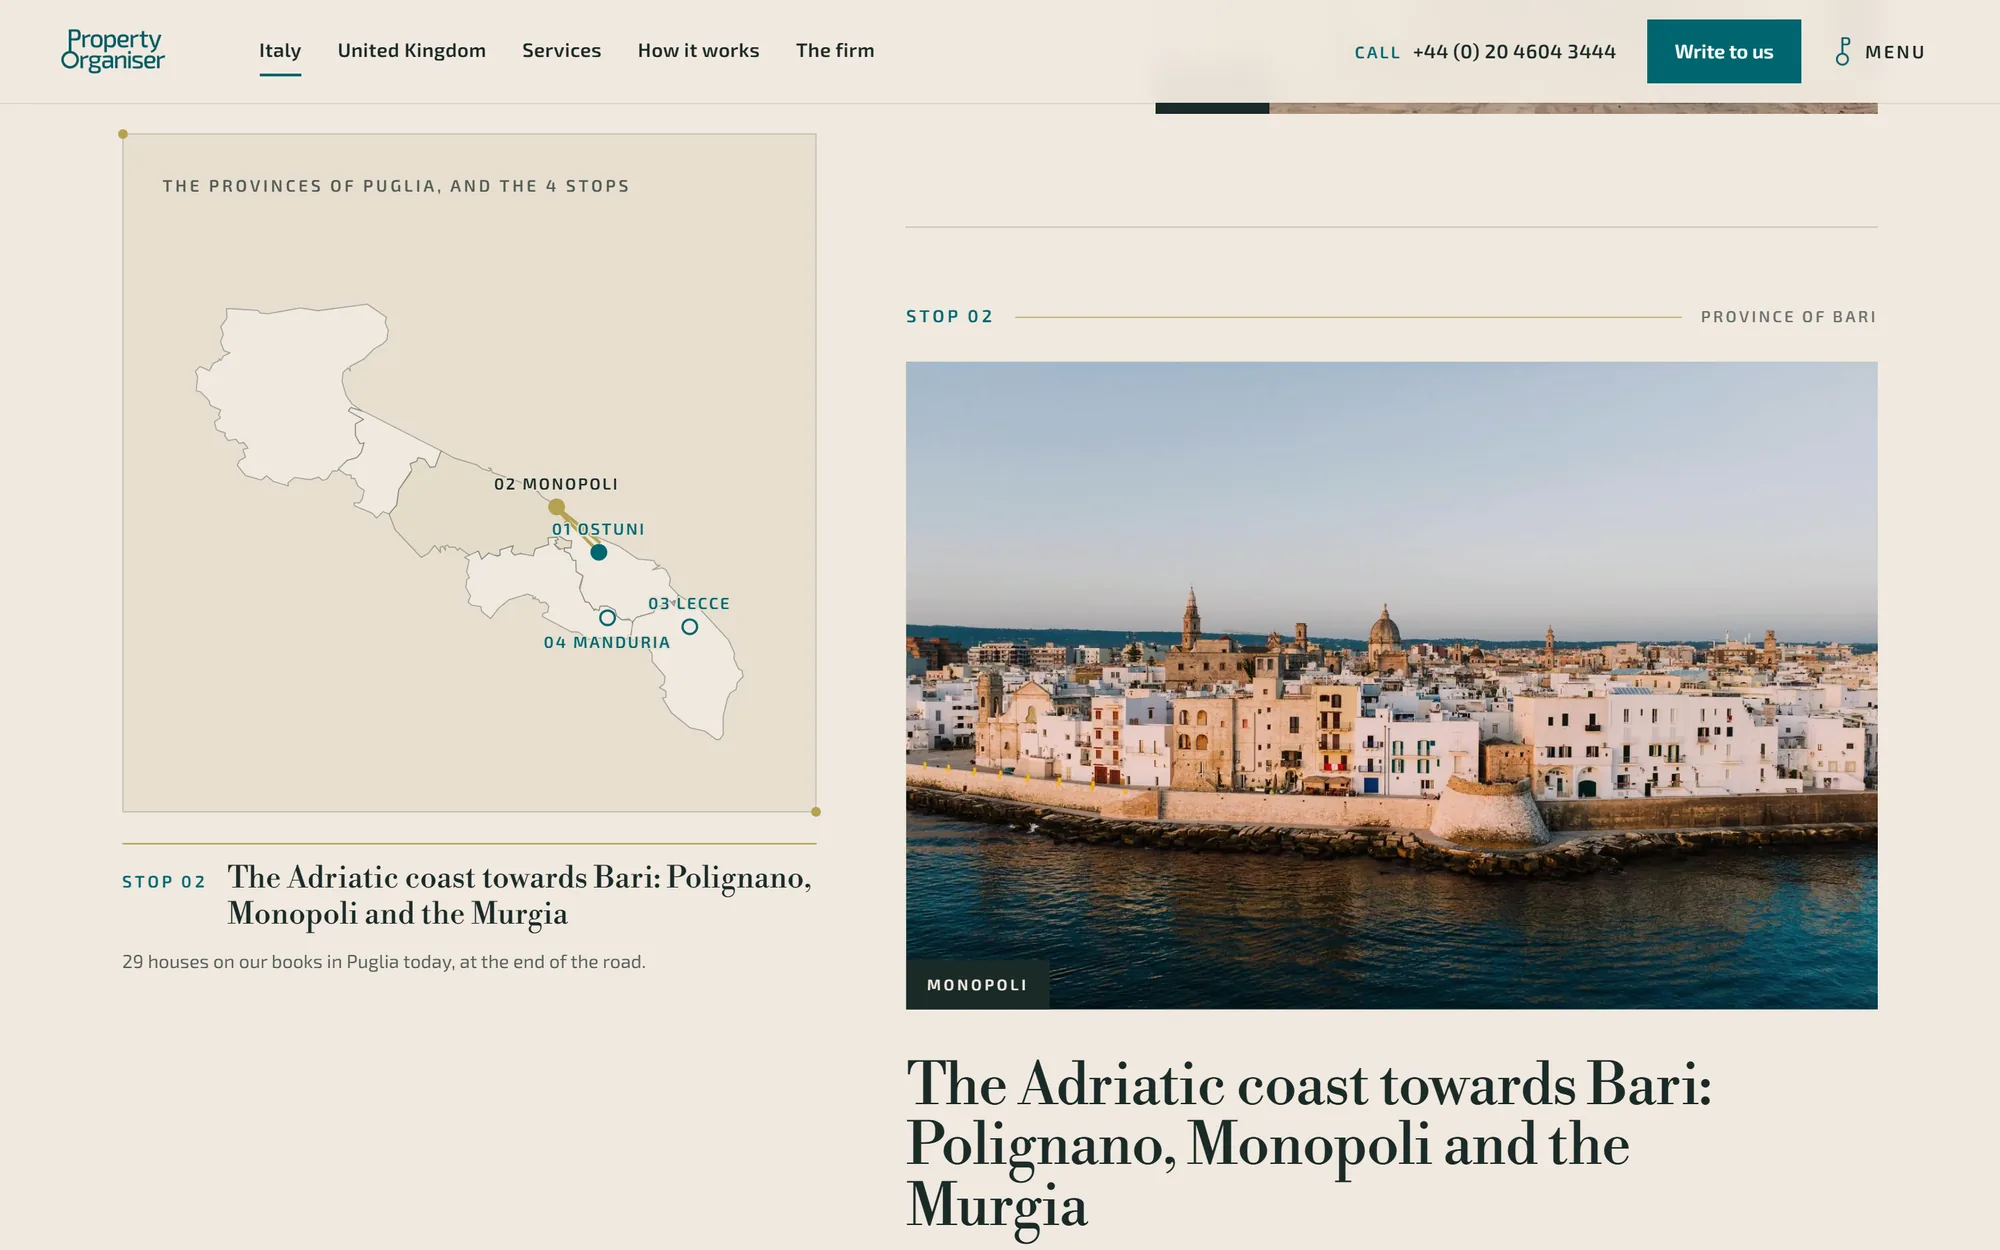Click the Monopoli coastline photo
The height and width of the screenshot is (1250, 2000).
click(x=1392, y=685)
